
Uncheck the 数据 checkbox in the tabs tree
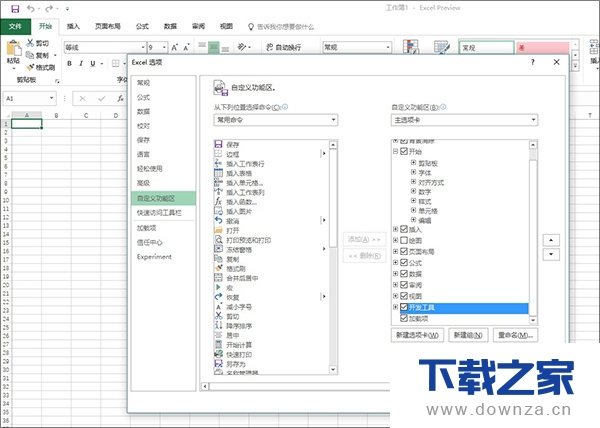click(x=404, y=274)
